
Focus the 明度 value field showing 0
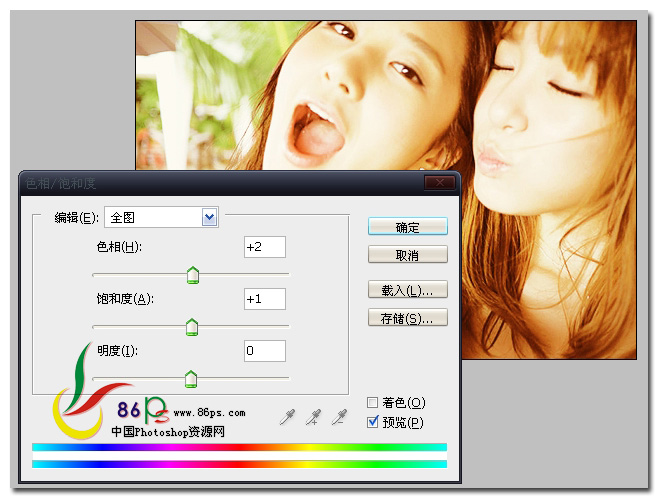pyautogui.click(x=264, y=351)
